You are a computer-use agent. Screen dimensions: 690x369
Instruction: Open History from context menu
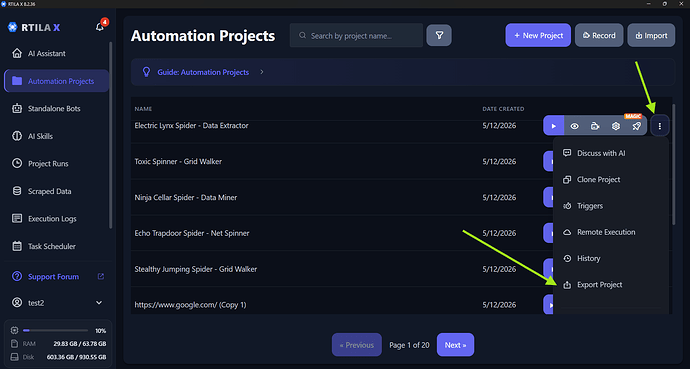click(x=611, y=258)
